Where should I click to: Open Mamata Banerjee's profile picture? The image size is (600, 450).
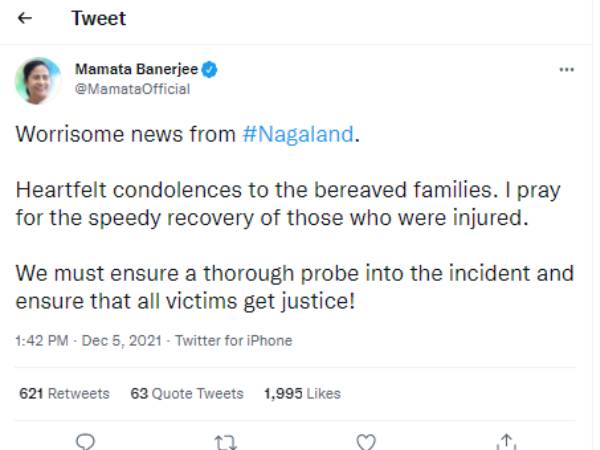[39, 80]
